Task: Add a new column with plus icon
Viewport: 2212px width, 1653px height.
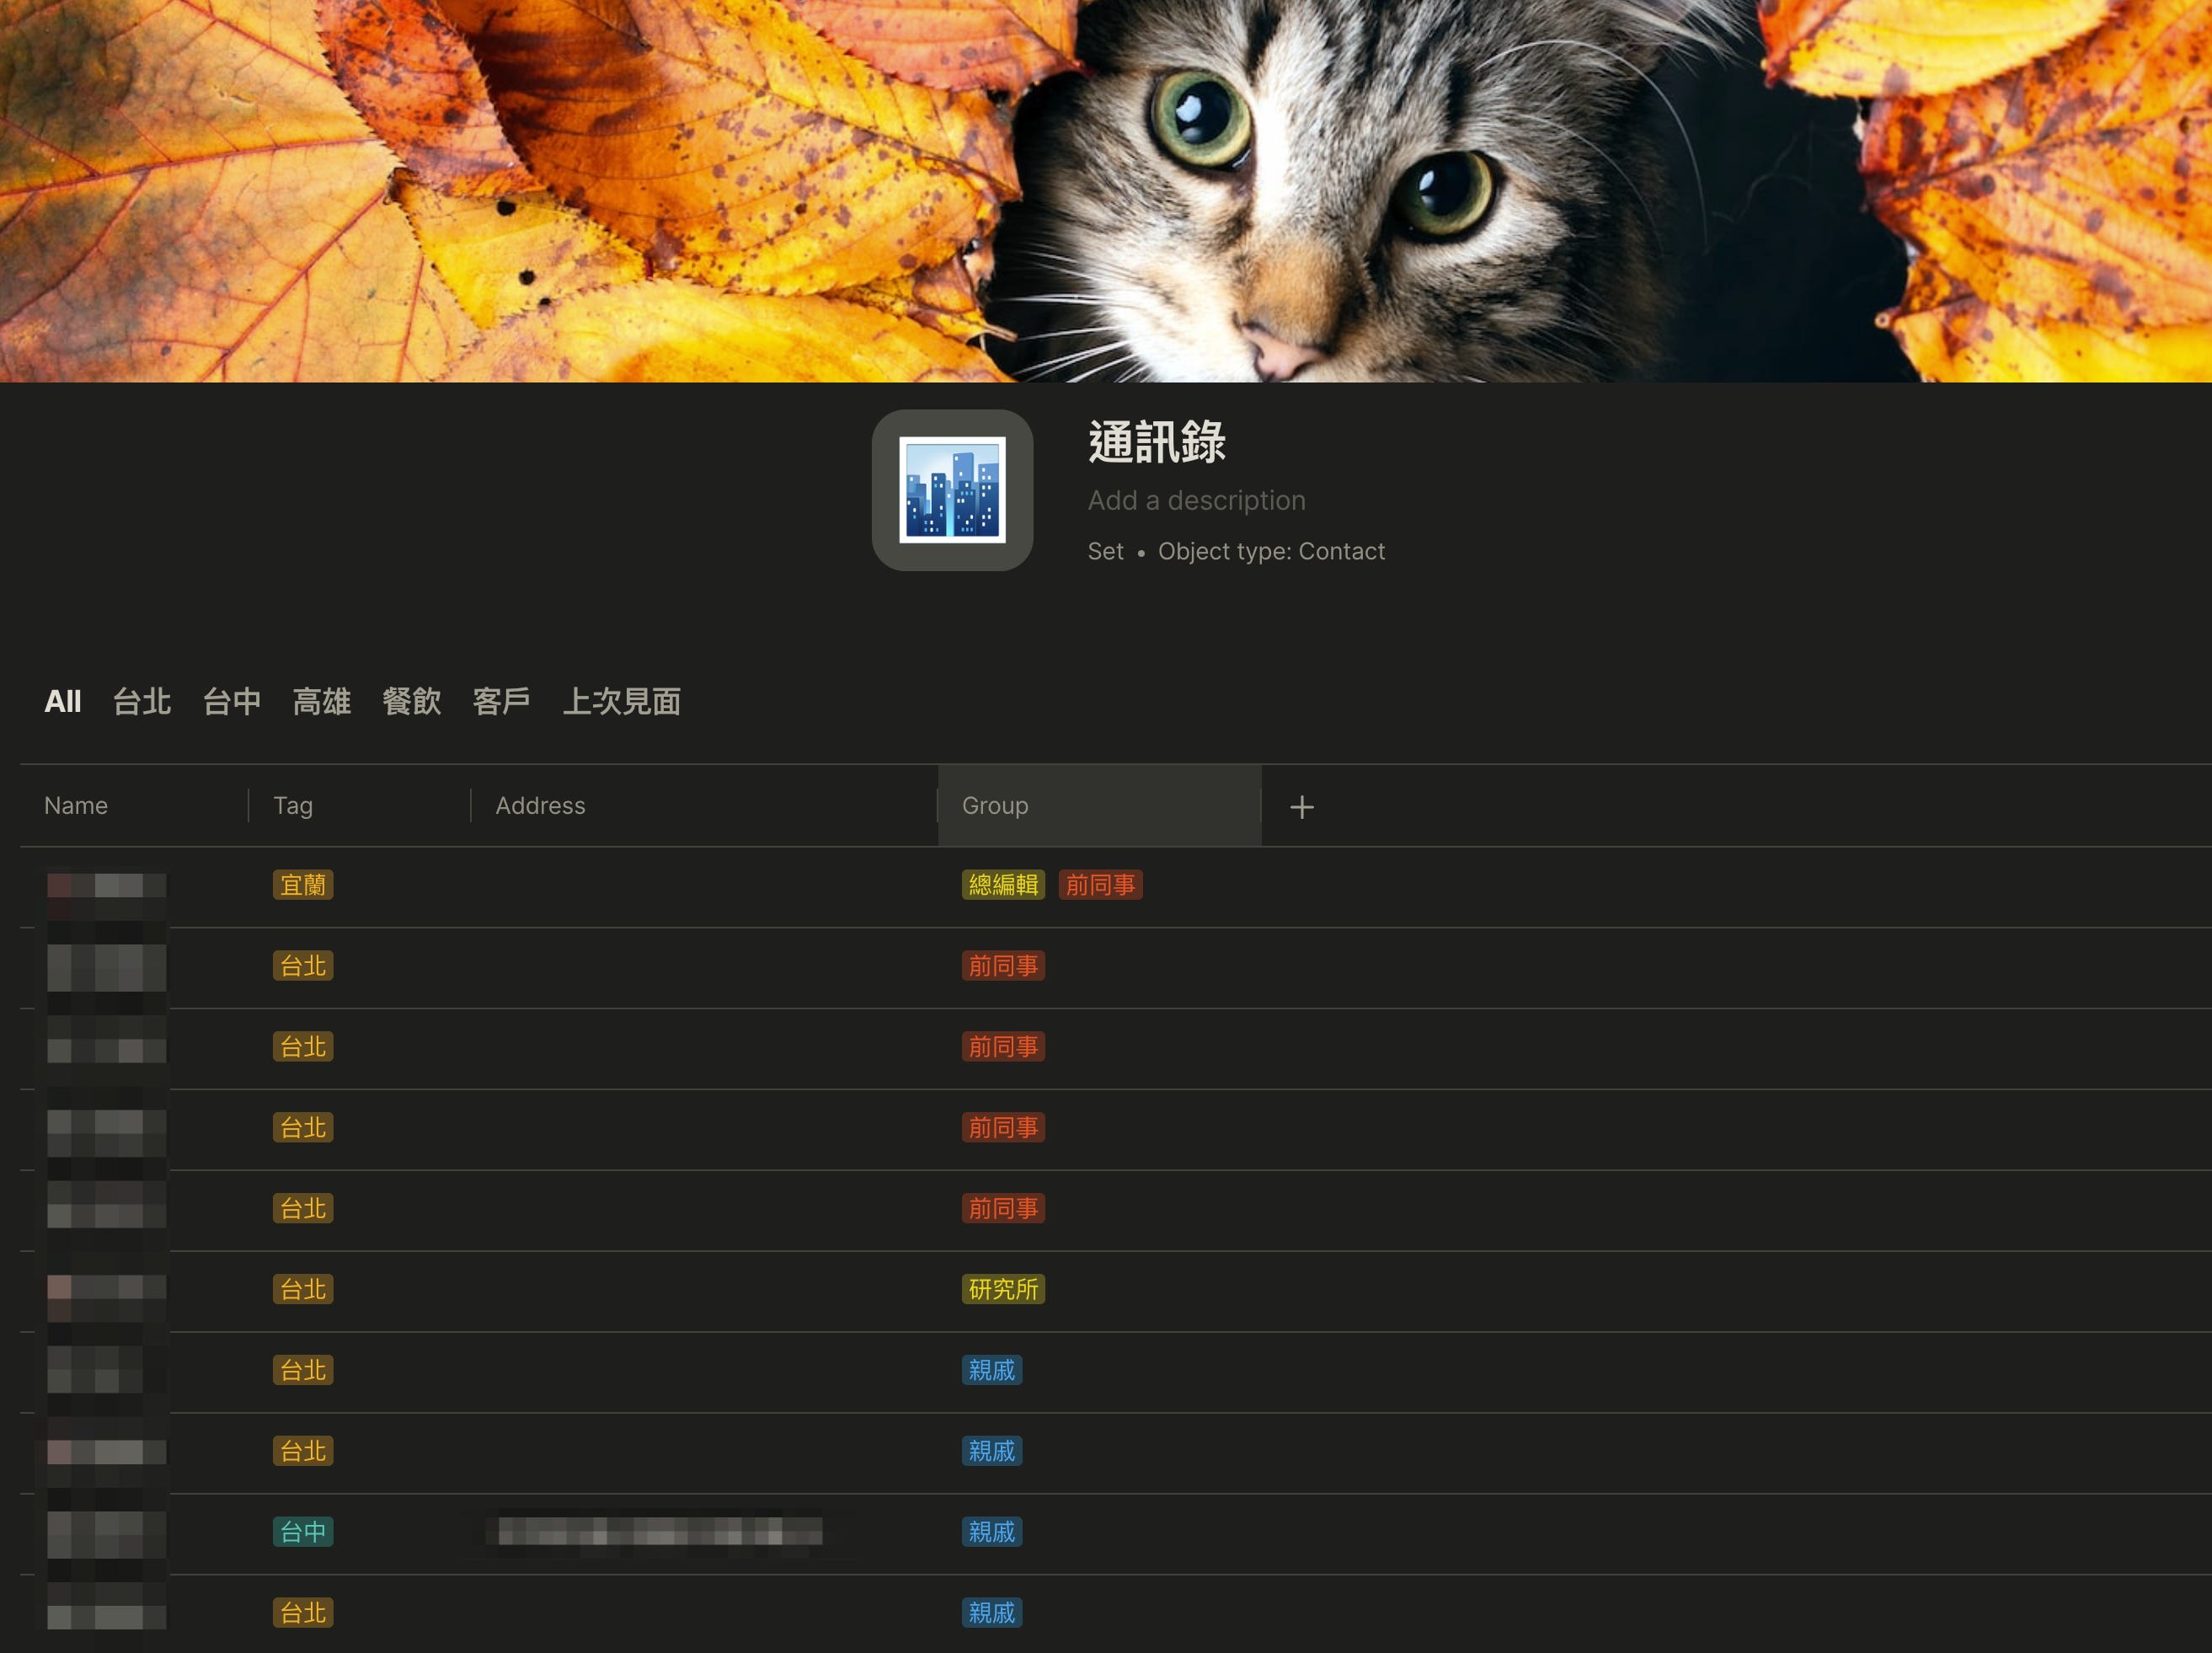Action: 1301,807
